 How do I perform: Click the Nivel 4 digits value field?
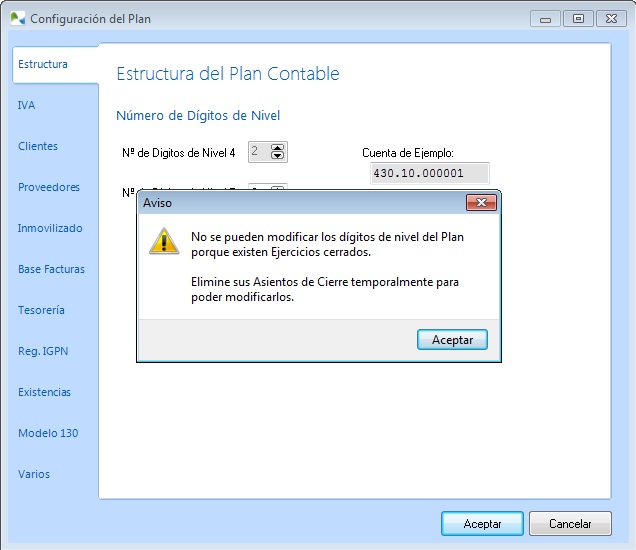(260, 152)
